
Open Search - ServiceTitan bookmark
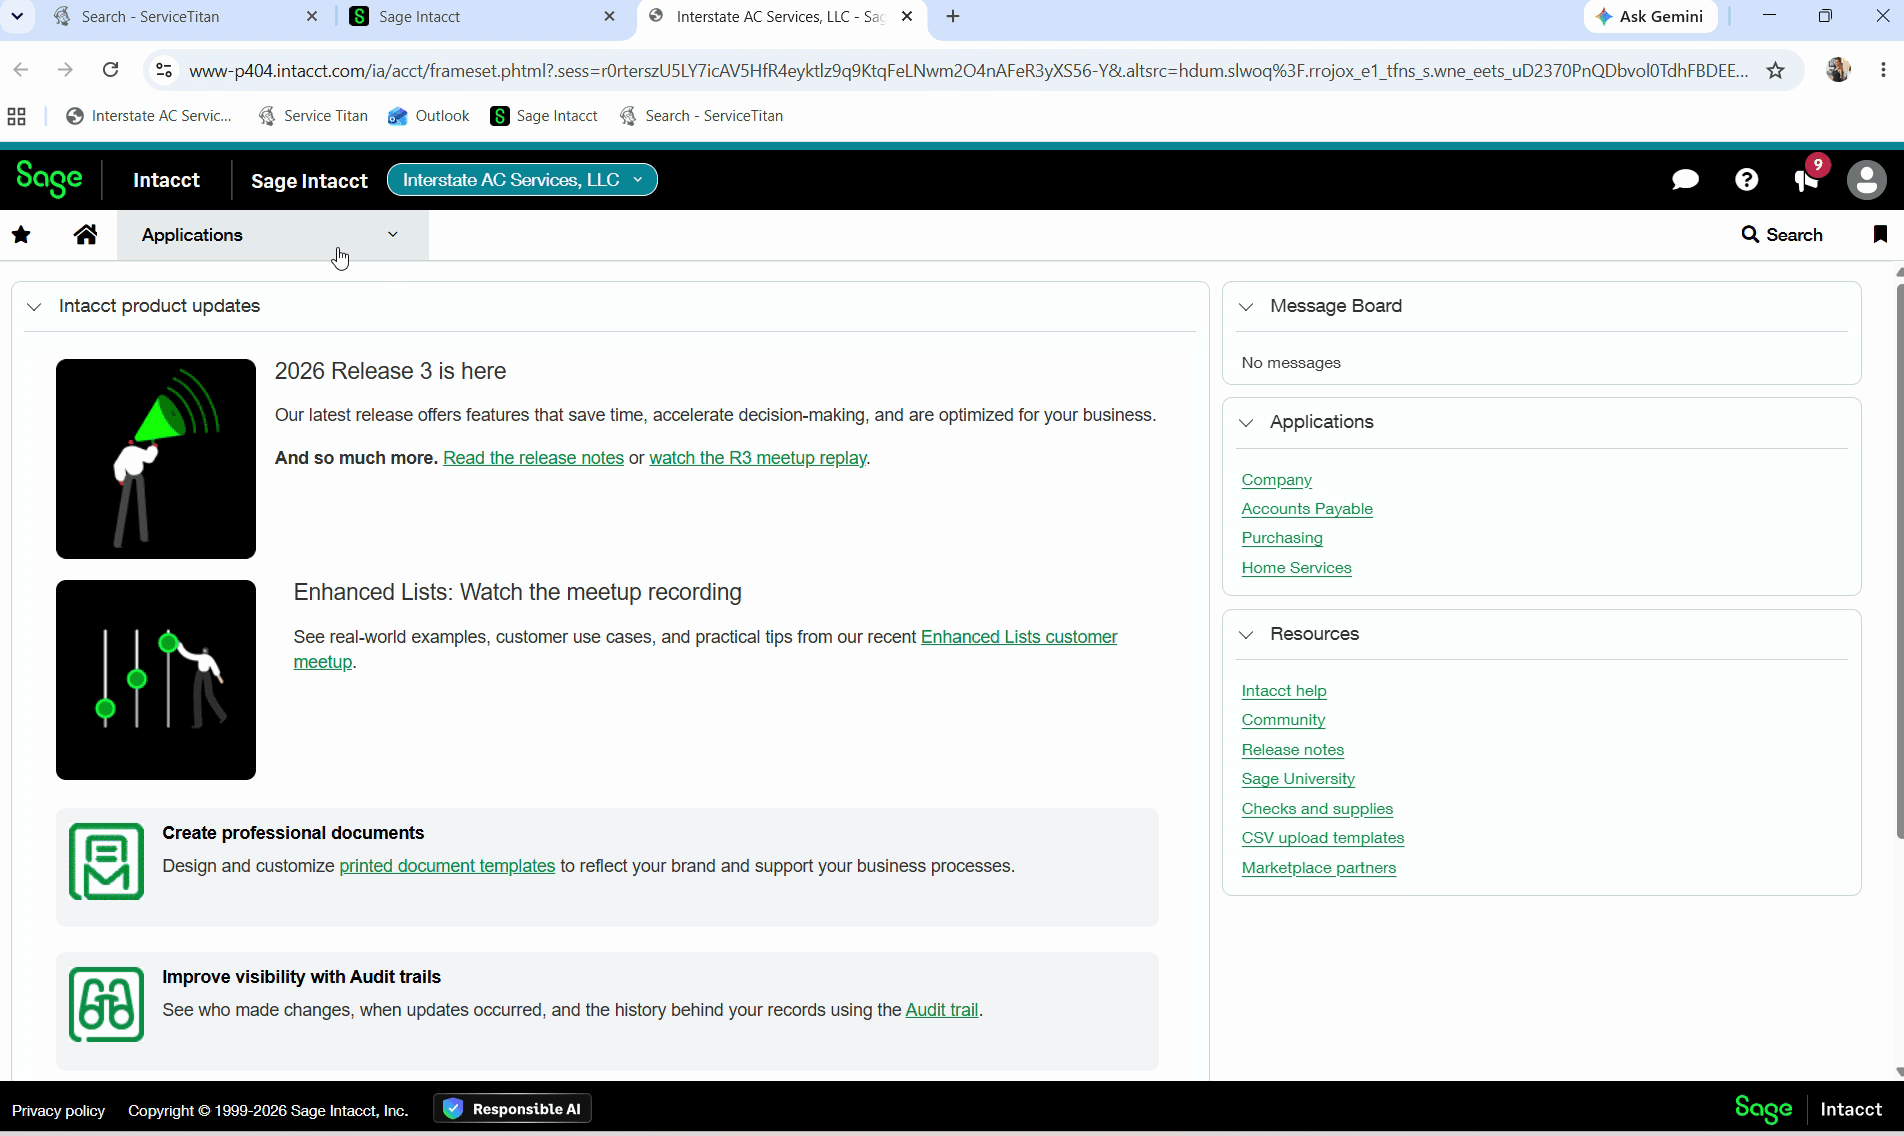(x=701, y=116)
